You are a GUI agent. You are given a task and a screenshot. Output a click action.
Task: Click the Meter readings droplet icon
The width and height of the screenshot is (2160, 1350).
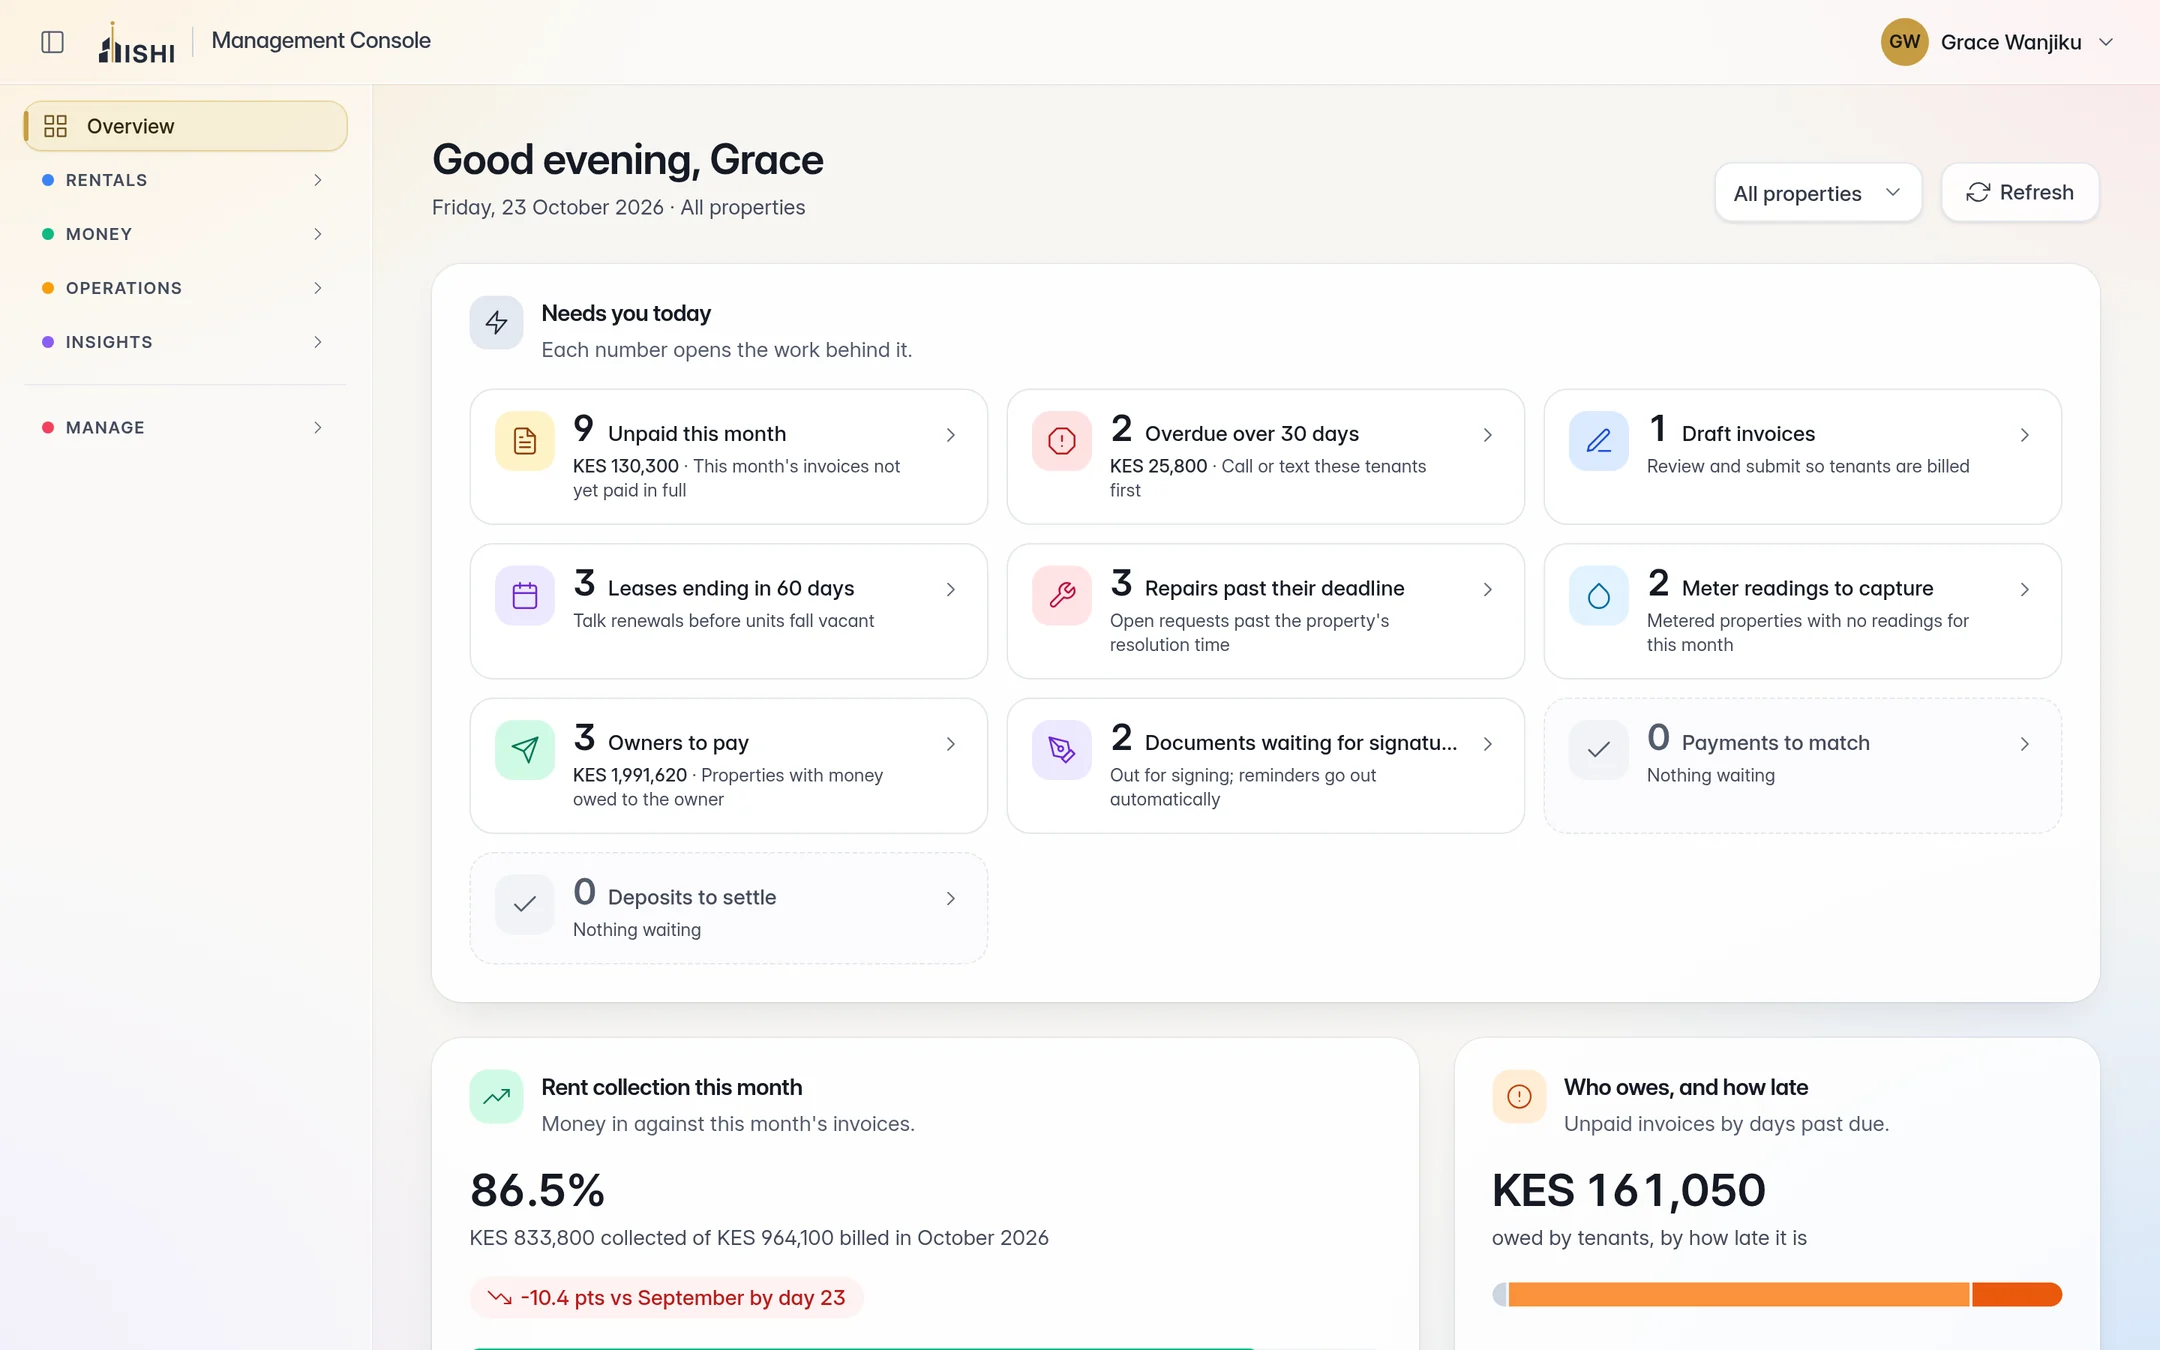[1599, 595]
